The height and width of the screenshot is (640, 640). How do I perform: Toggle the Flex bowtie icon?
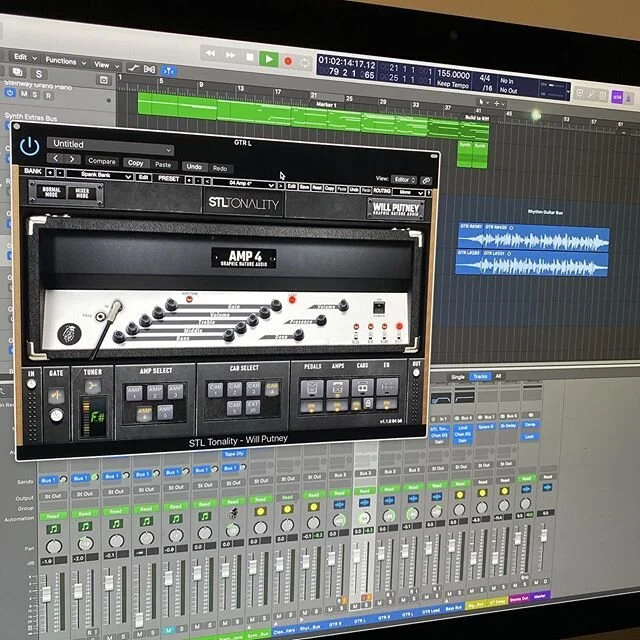click(149, 69)
